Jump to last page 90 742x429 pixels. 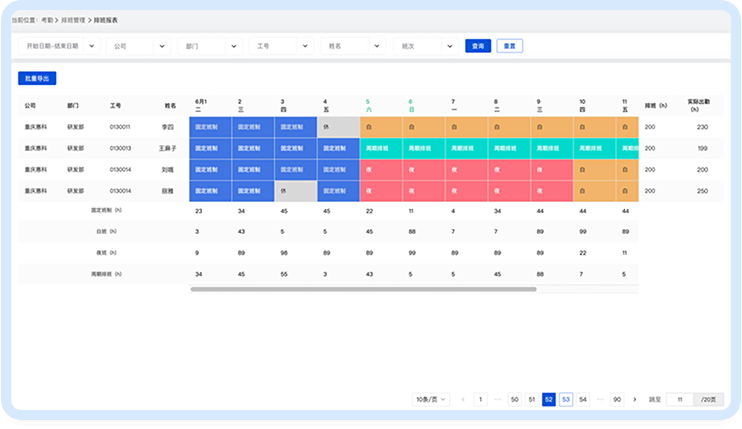pyautogui.click(x=617, y=399)
